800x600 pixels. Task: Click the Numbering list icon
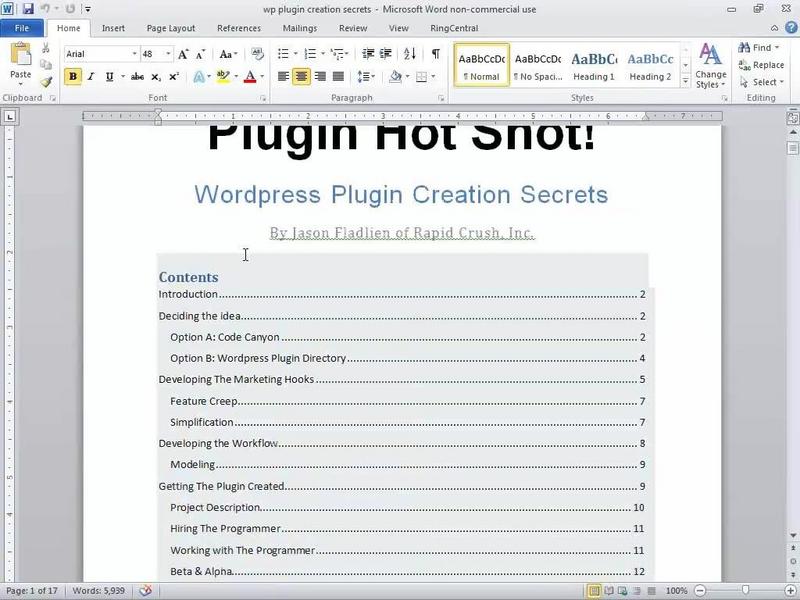[x=310, y=54]
